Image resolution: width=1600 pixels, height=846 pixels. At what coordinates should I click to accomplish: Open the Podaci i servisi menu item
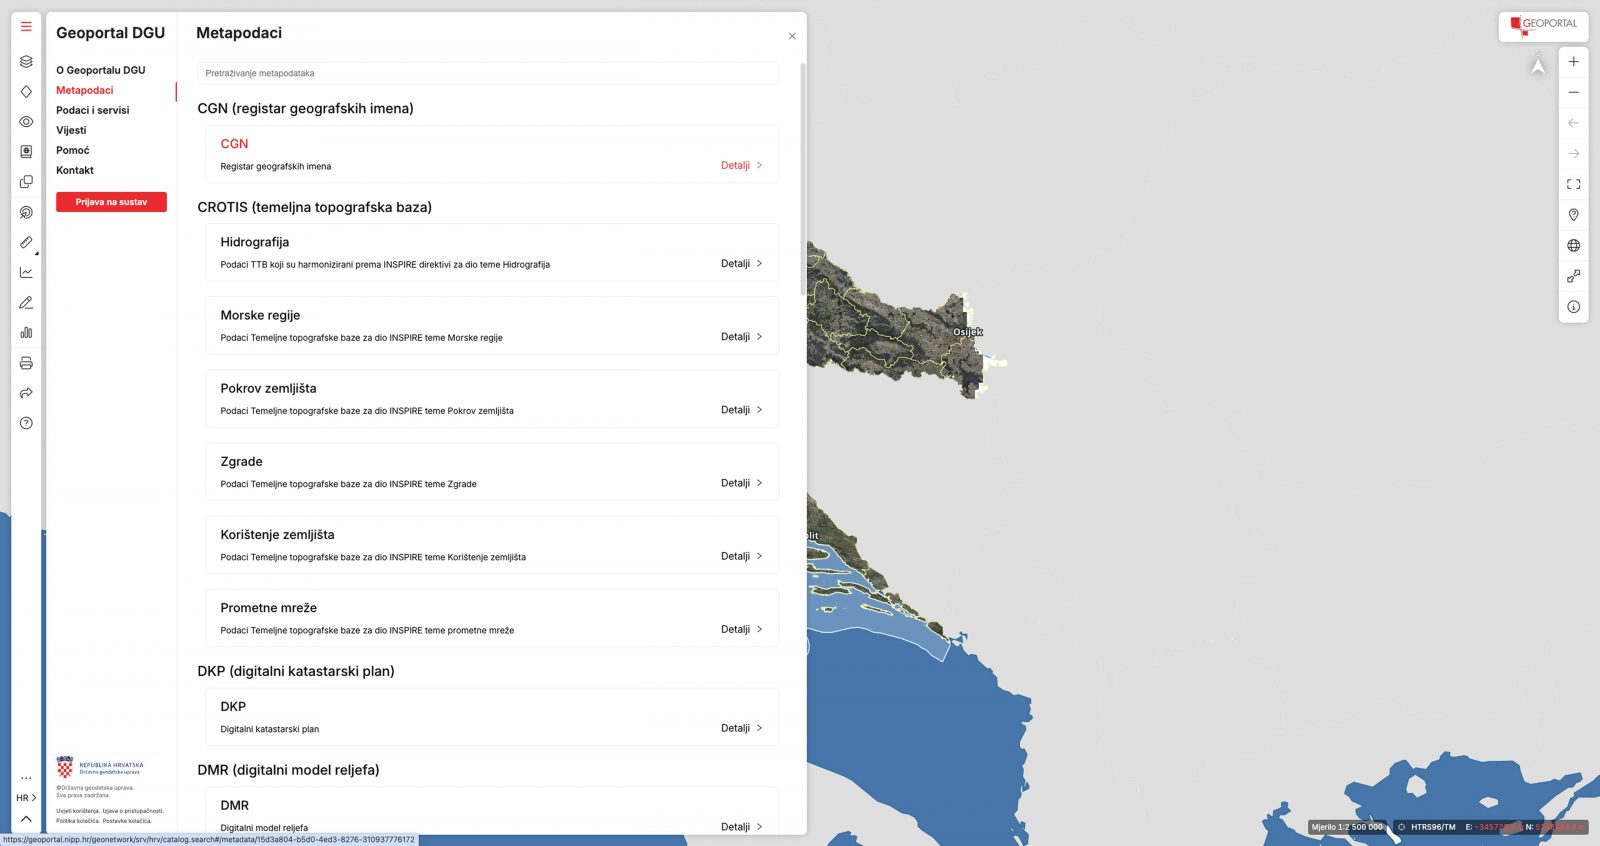coord(92,110)
